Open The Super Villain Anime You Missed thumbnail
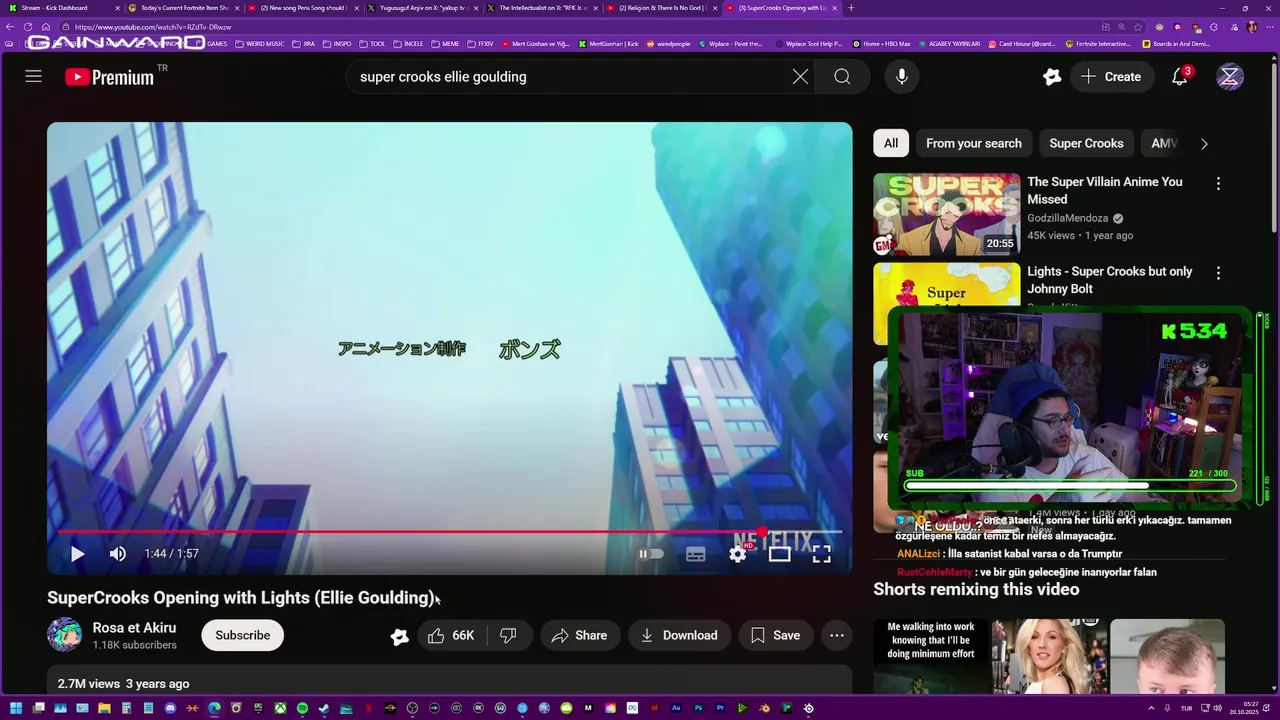1280x720 pixels. [x=946, y=214]
